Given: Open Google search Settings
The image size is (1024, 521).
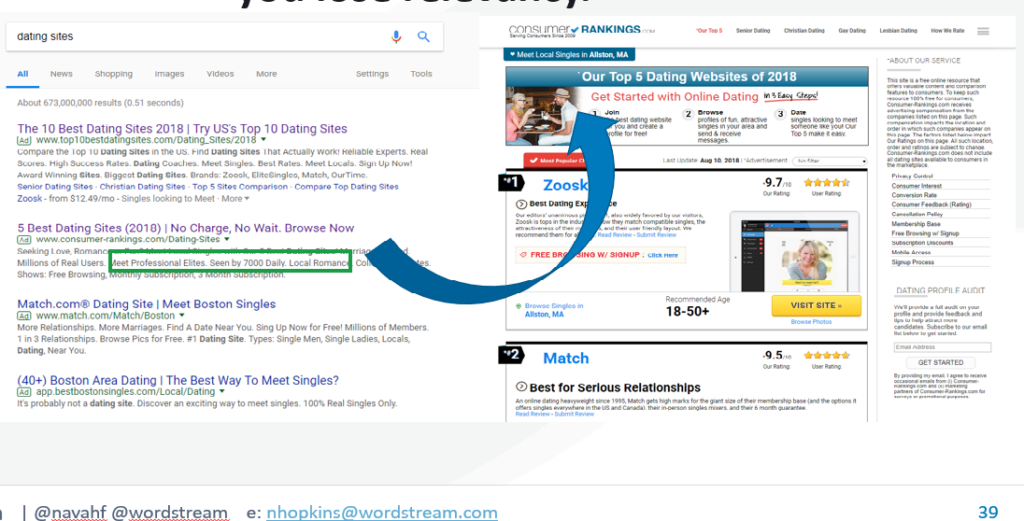Looking at the screenshot, I should click(x=372, y=74).
